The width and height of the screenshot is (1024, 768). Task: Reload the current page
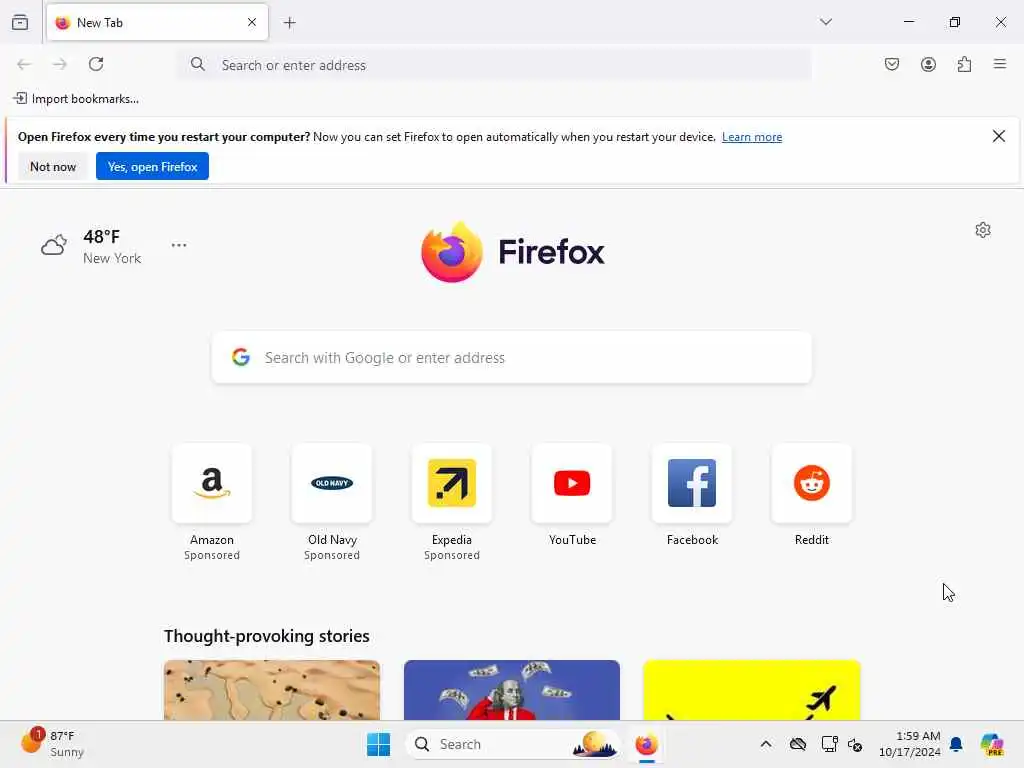tap(96, 64)
